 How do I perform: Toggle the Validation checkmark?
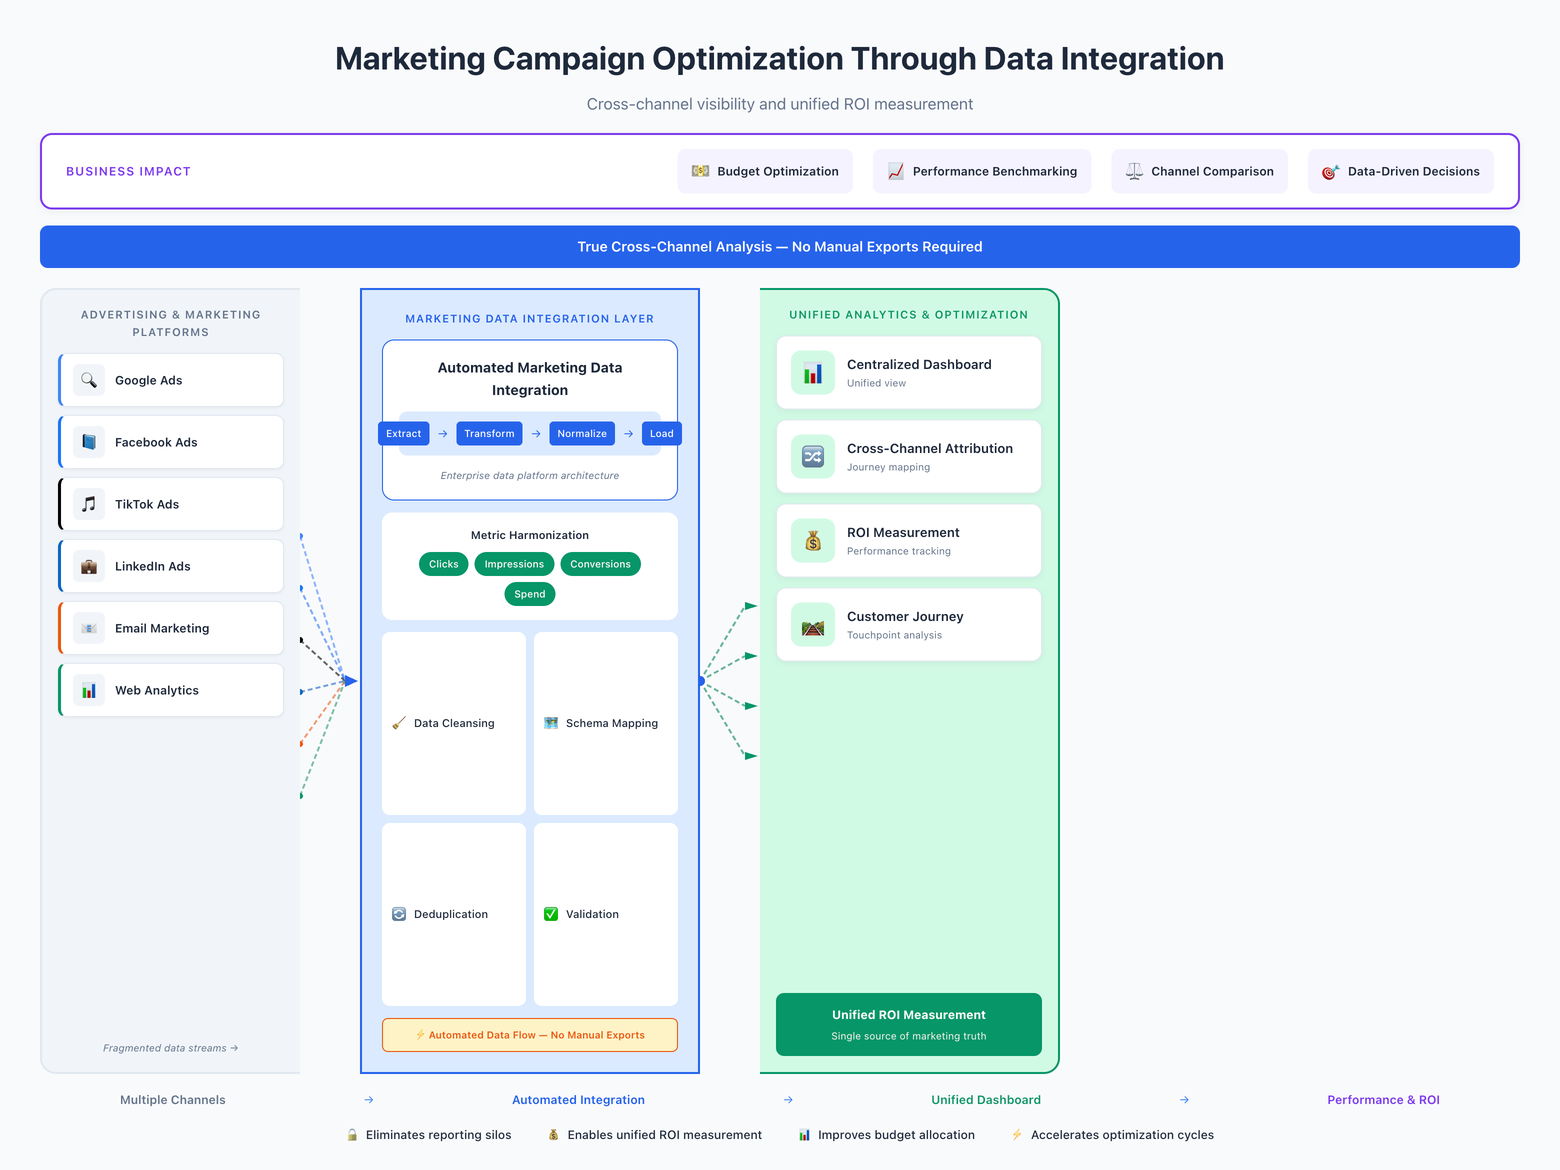(551, 913)
